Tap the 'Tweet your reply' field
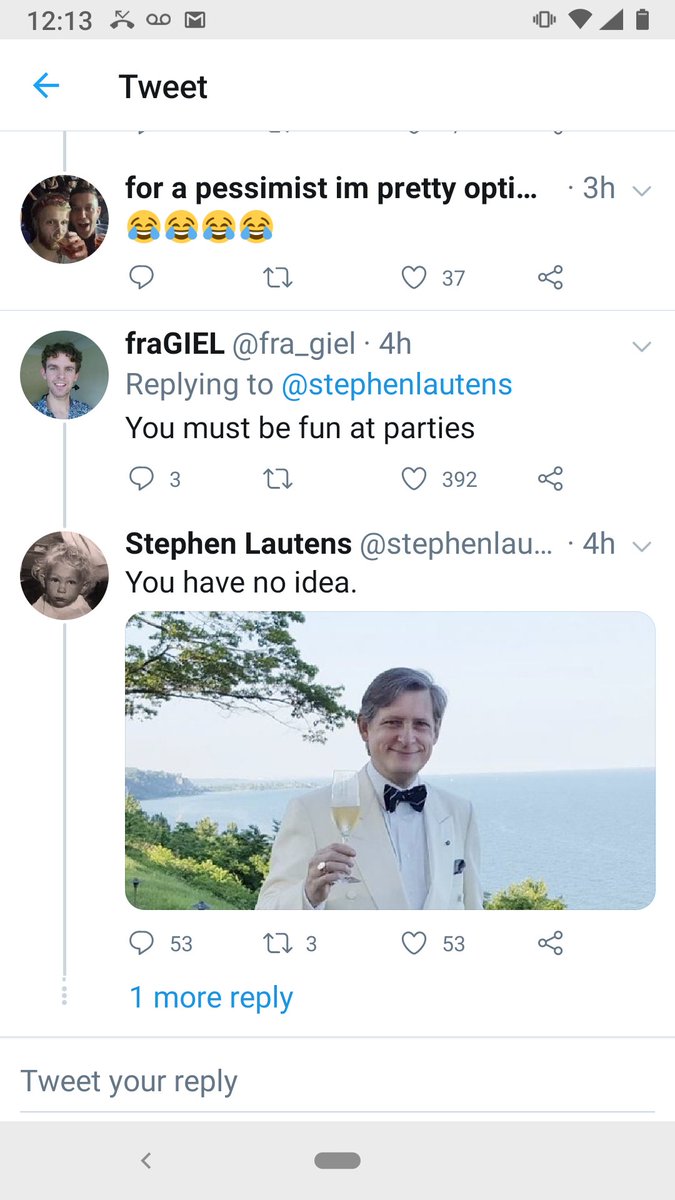This screenshot has height=1200, width=675. click(x=337, y=1082)
